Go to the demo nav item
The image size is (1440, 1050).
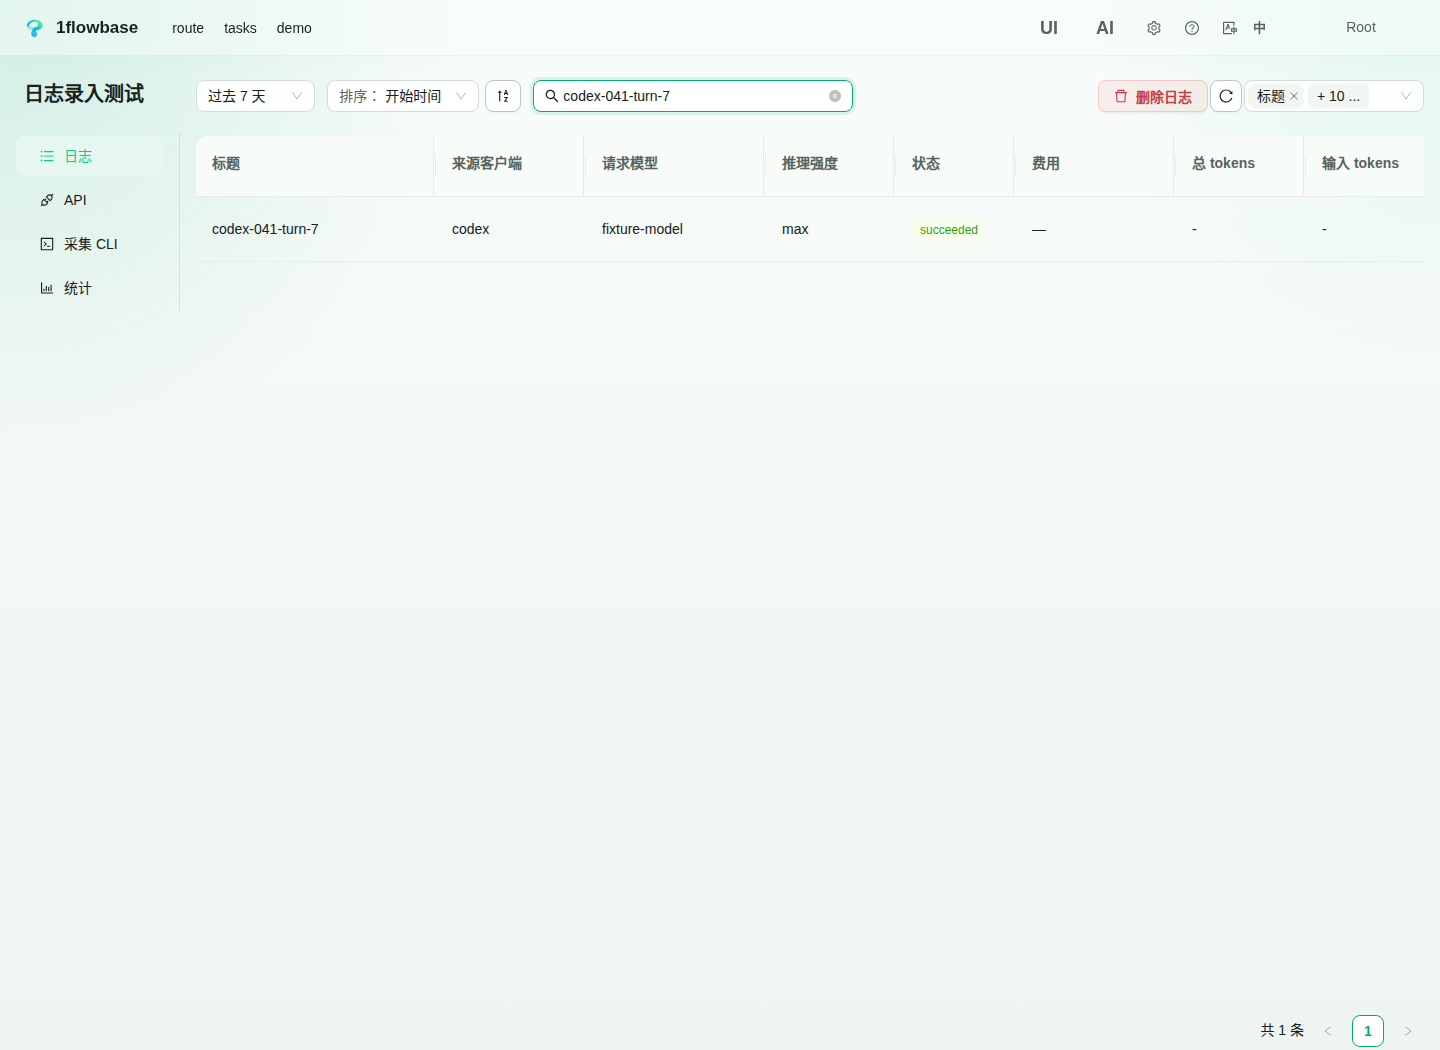[294, 28]
